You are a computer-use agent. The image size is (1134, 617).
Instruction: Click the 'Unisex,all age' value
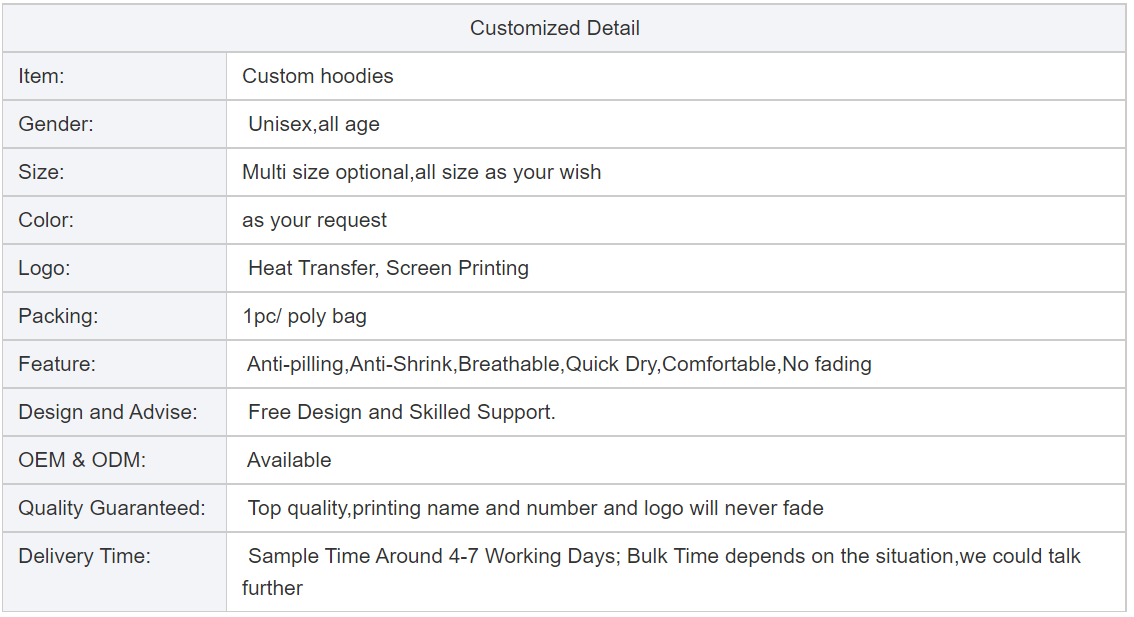pos(314,124)
